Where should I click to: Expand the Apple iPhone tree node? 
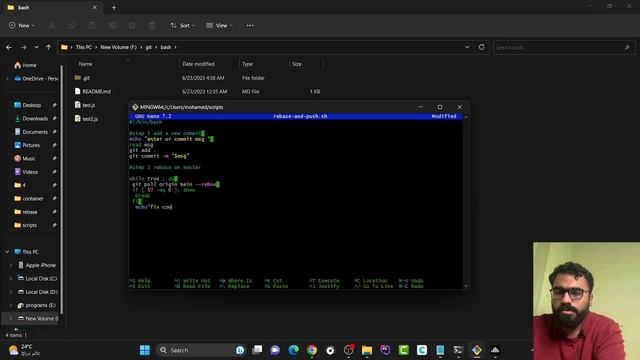point(11,265)
